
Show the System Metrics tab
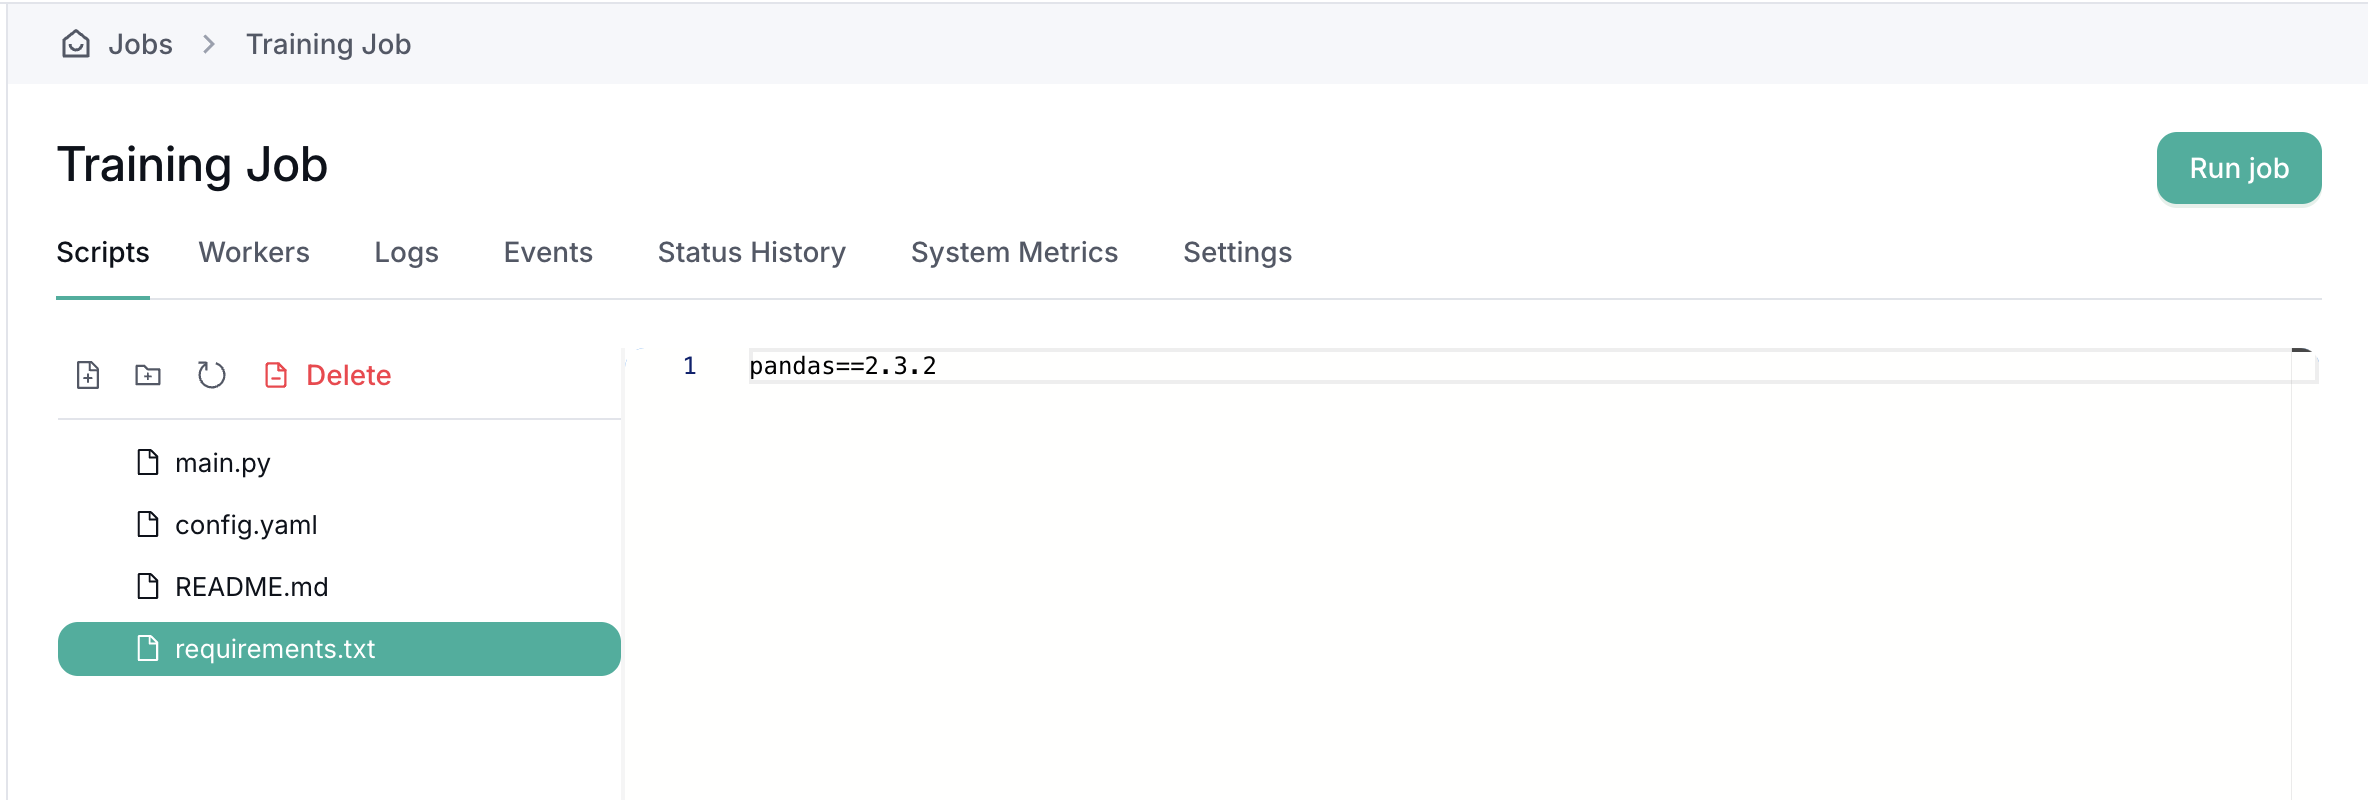tap(1014, 252)
